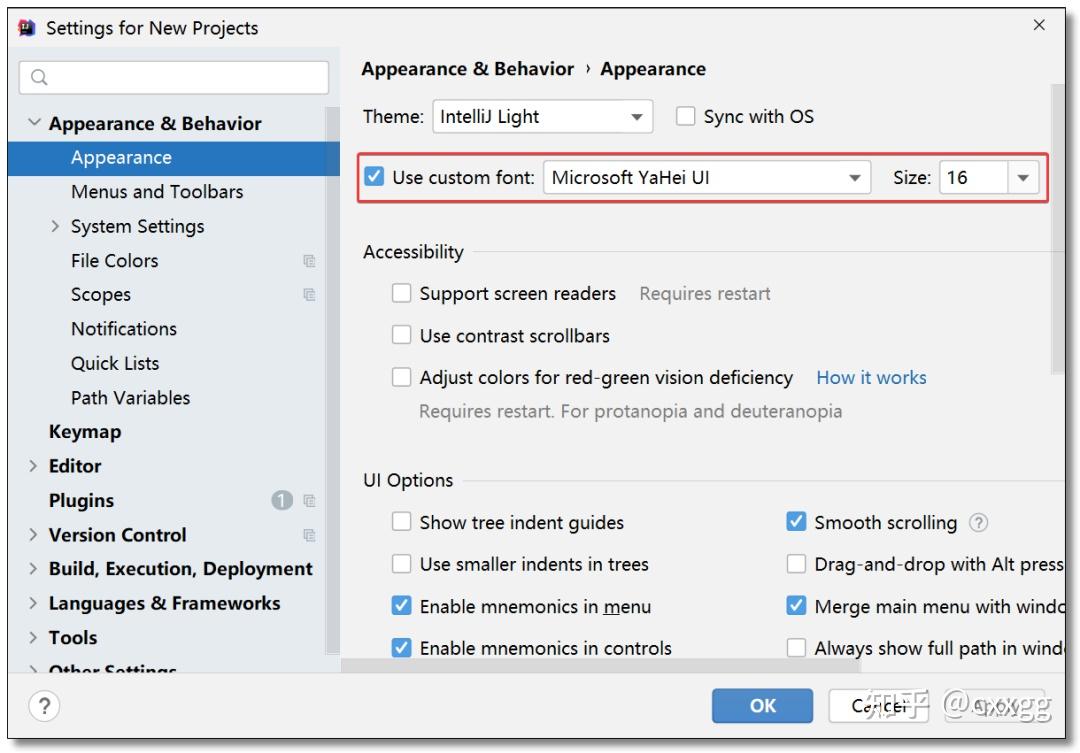Screen dimensions: 1080x753
Task: Disable the Use custom font checkbox
Action: (x=374, y=177)
